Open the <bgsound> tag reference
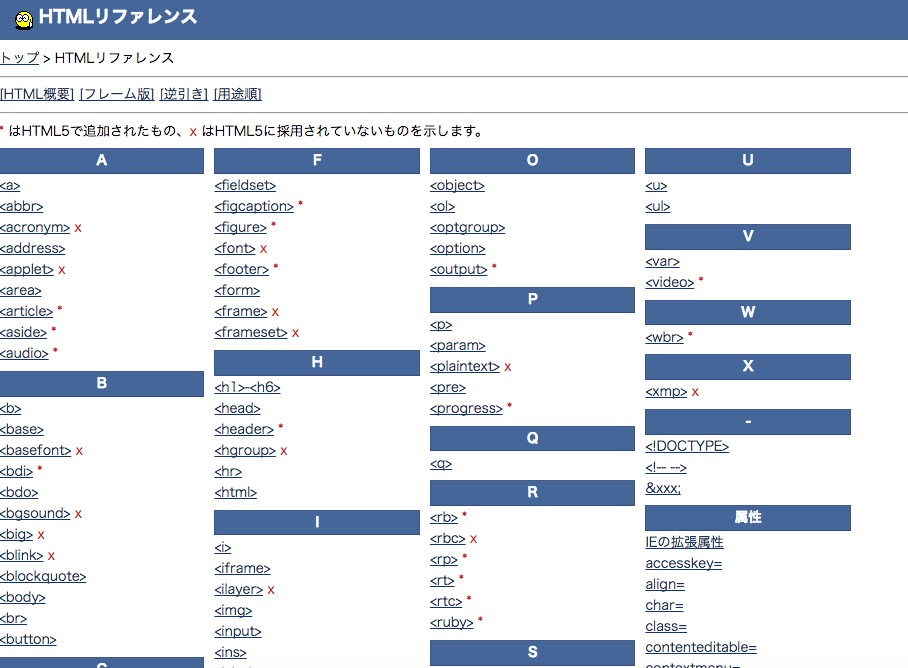Image resolution: width=908 pixels, height=668 pixels. [35, 513]
